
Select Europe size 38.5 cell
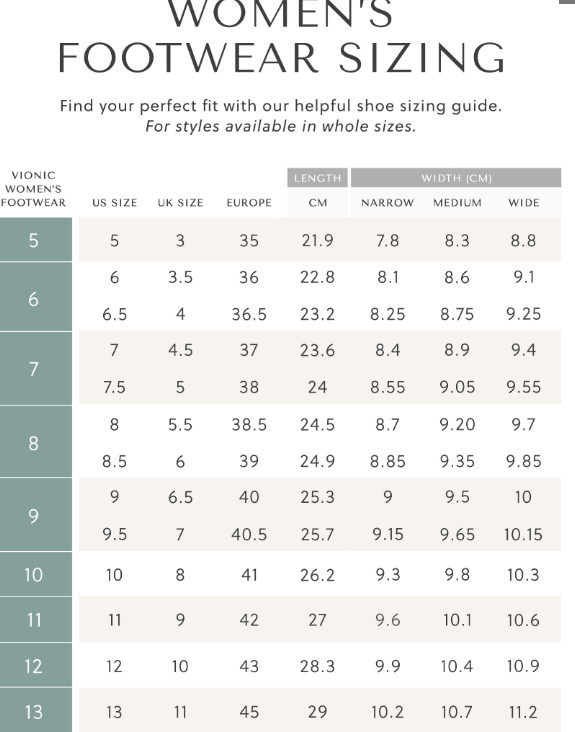pyautogui.click(x=249, y=424)
